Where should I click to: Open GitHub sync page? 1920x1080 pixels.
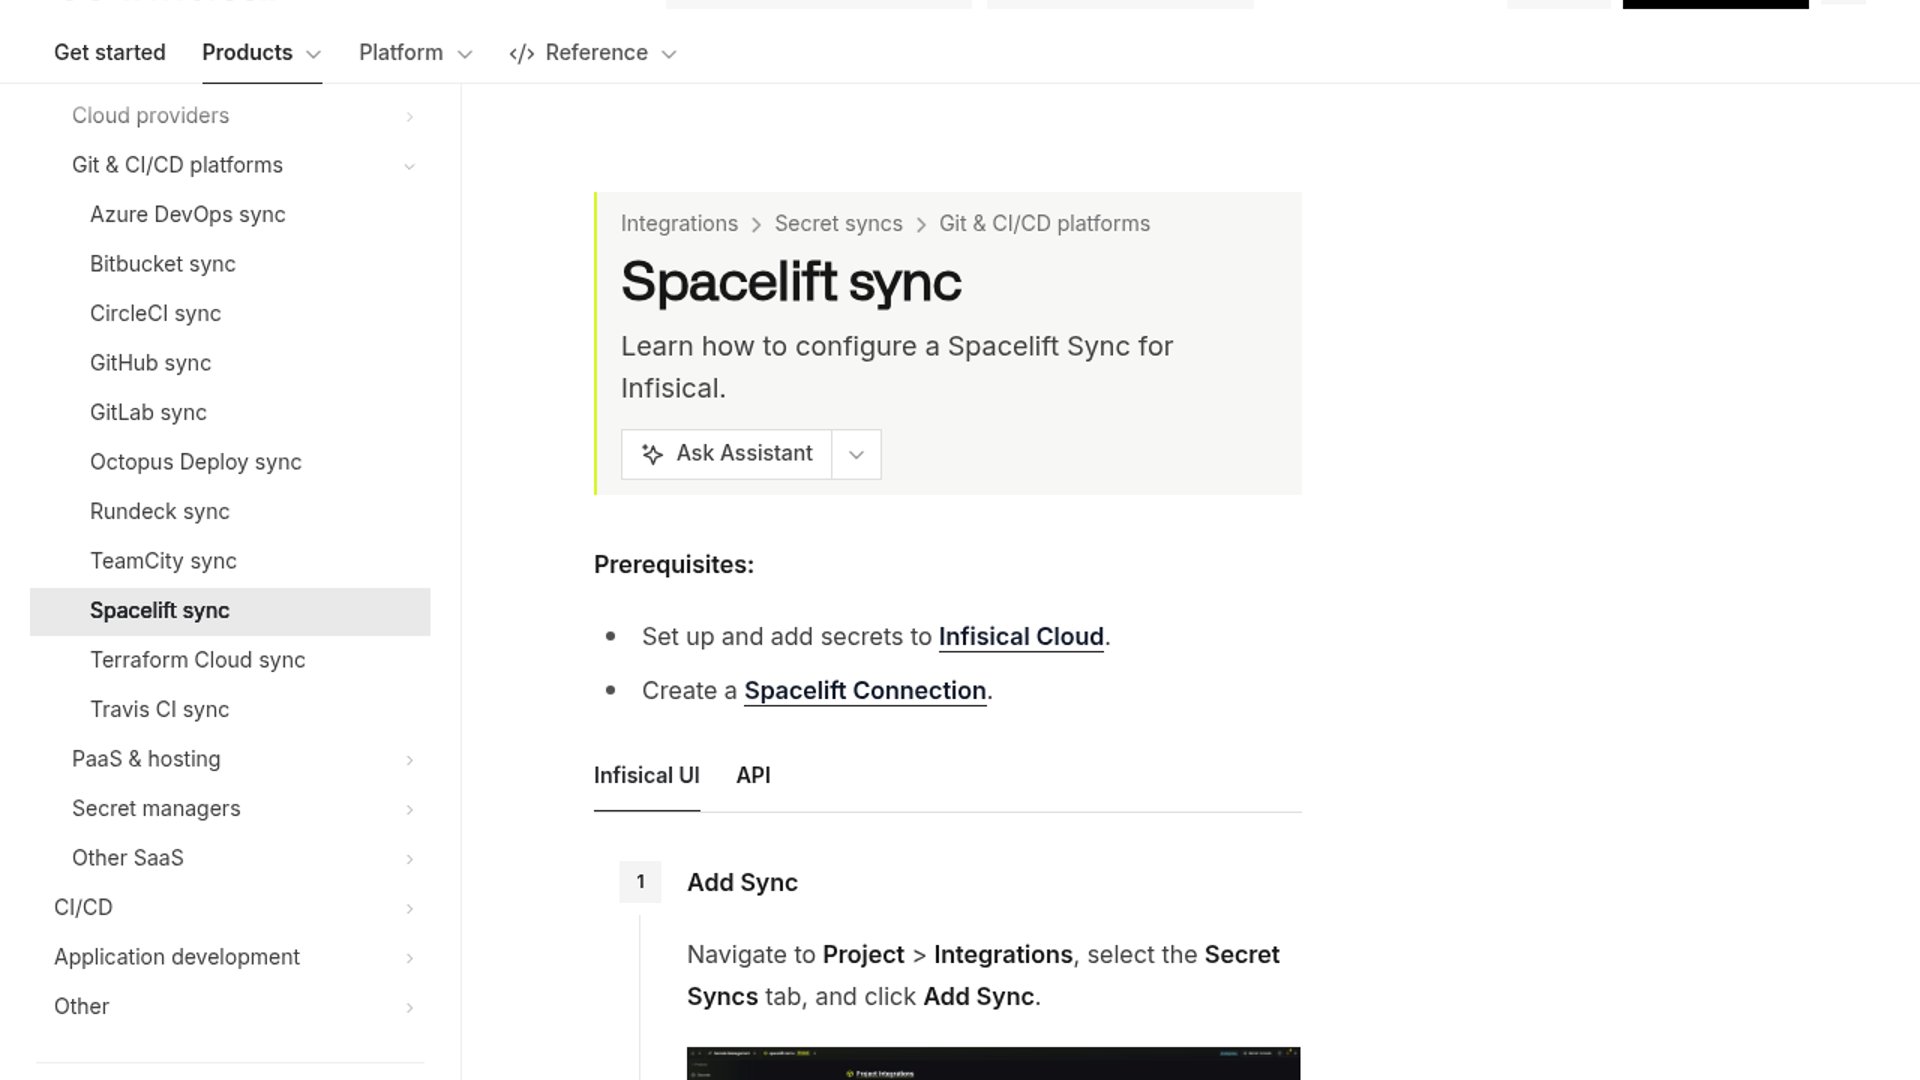150,364
